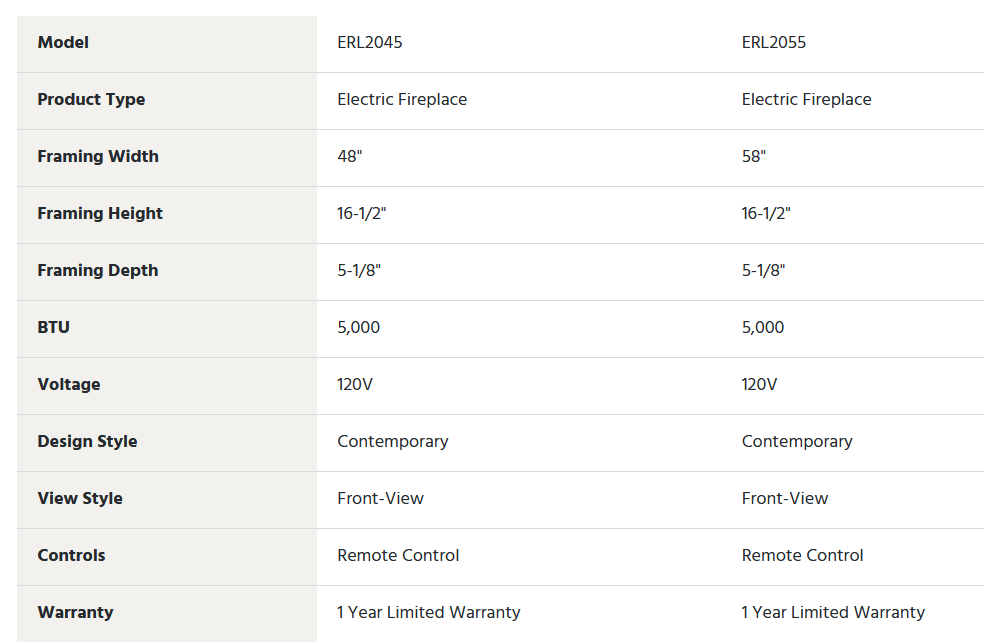Click Front-View under the ERL2045 column
This screenshot has width=984, height=644.
coord(380,499)
